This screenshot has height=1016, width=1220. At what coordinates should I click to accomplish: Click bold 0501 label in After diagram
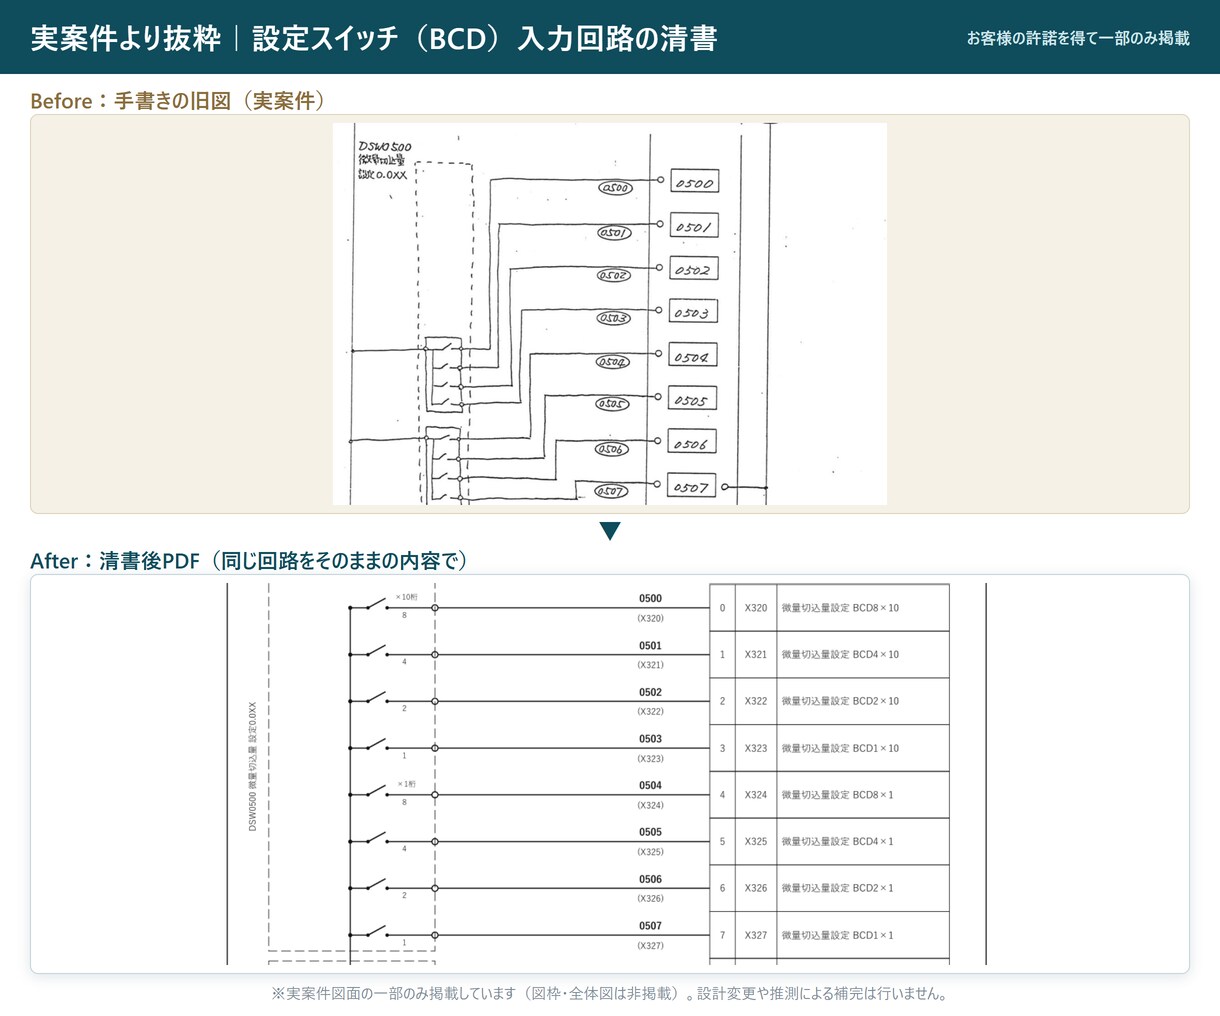(x=651, y=646)
